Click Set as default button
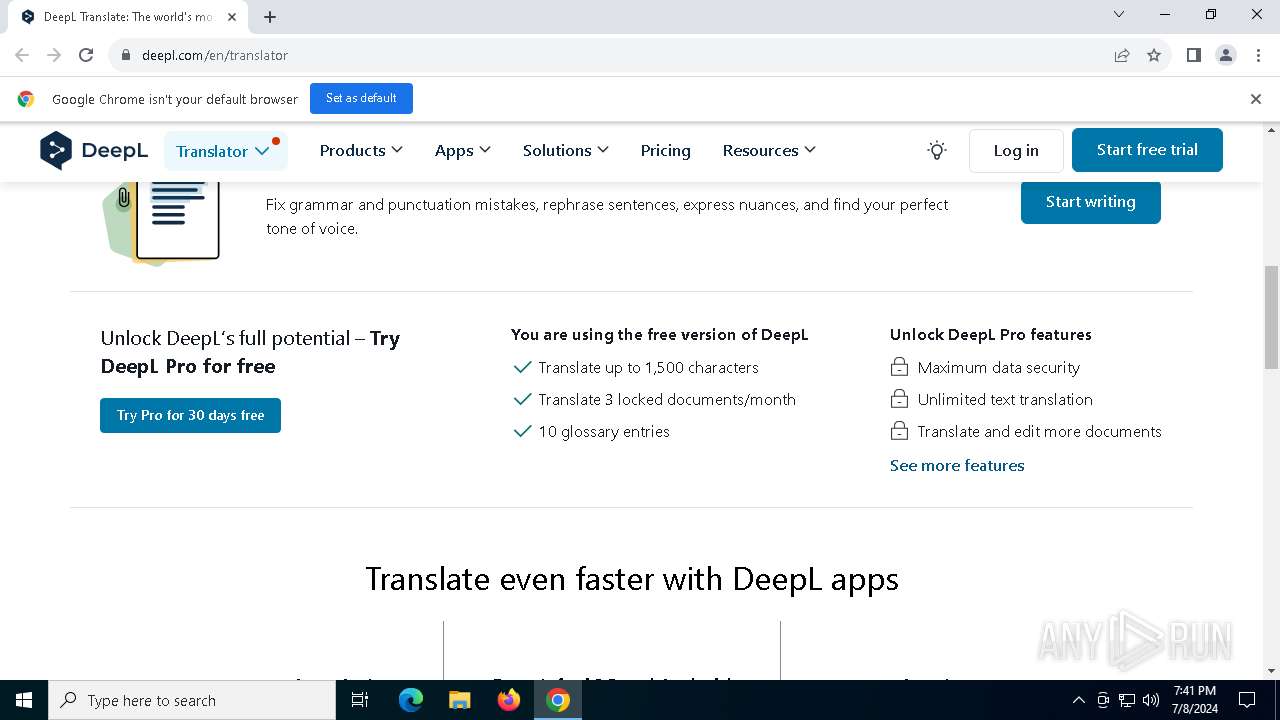Viewport: 1280px width, 720px height. coord(361,98)
